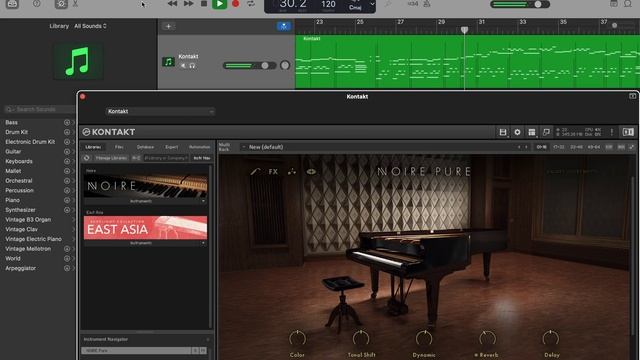Image resolution: width=640 pixels, height=360 pixels.
Task: Solo the Kontakt track with headphones
Action: click(192, 66)
